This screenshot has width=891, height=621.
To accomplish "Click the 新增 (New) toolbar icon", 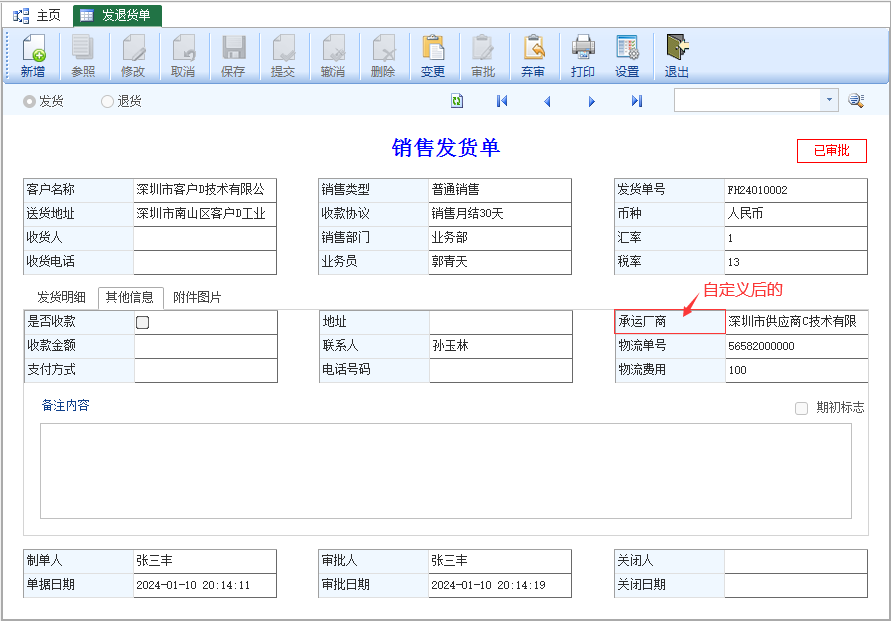I will pos(34,48).
